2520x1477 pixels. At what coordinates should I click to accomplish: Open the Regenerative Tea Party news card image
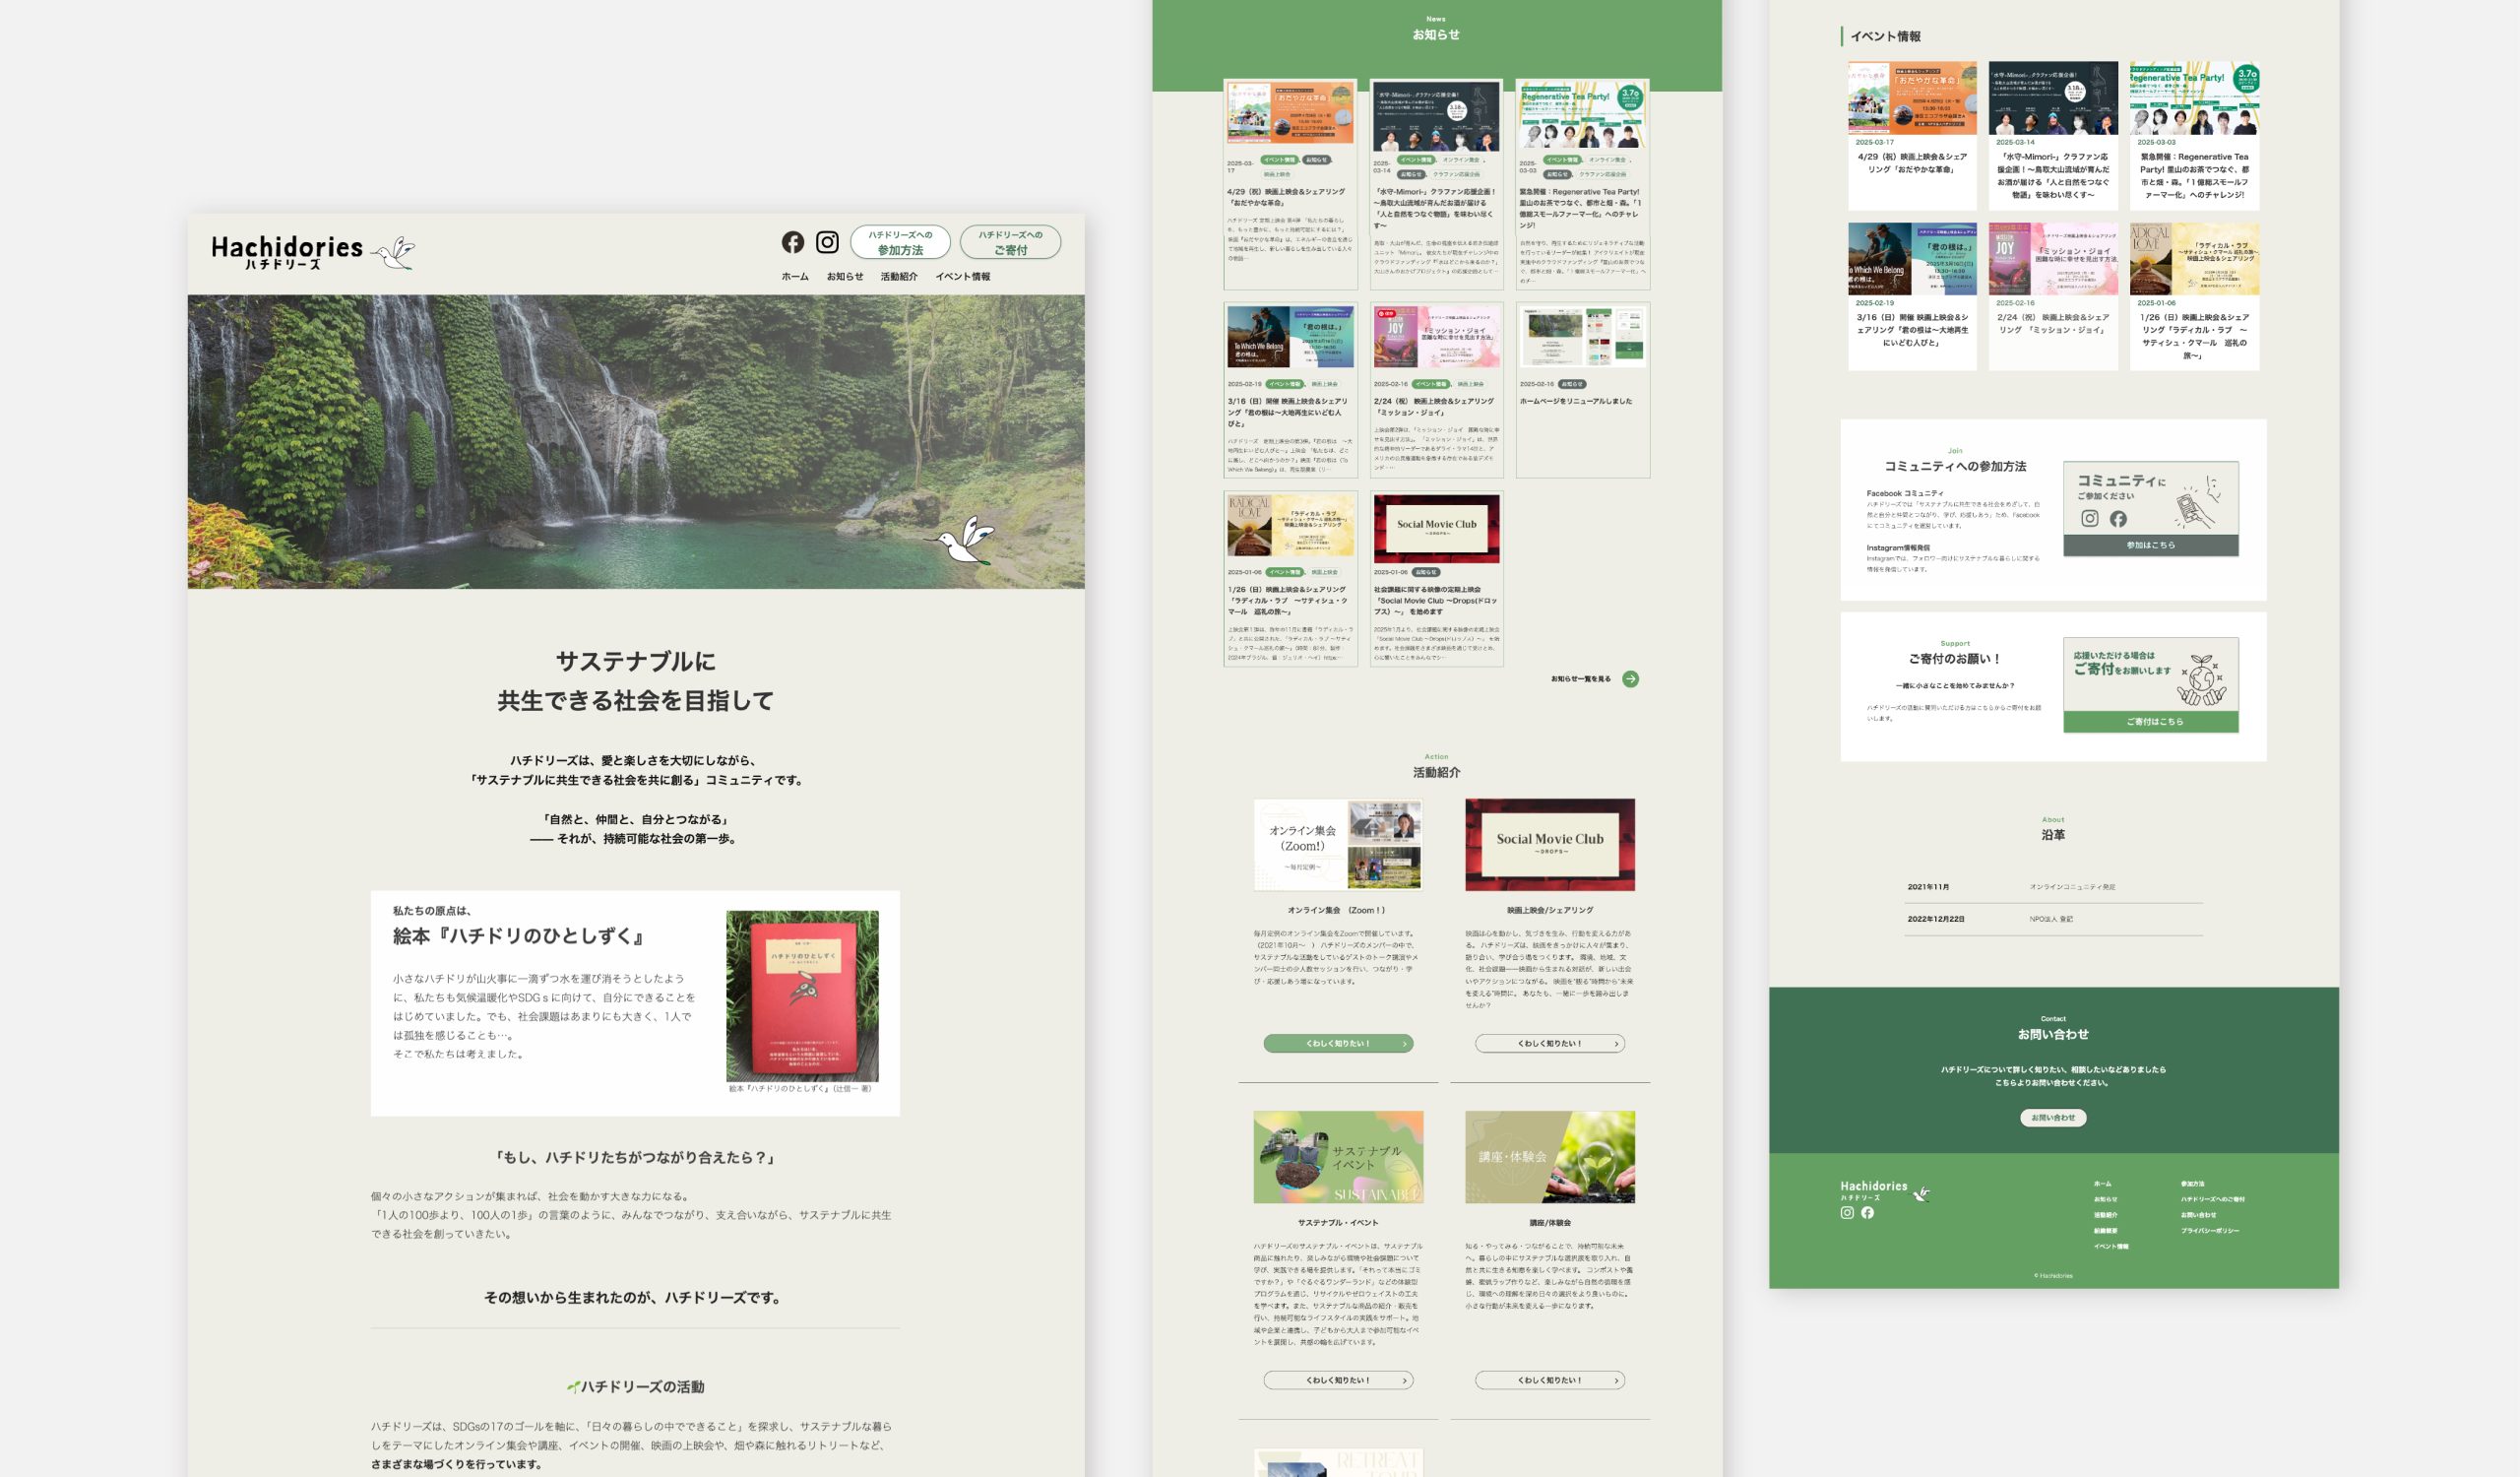tap(1582, 116)
